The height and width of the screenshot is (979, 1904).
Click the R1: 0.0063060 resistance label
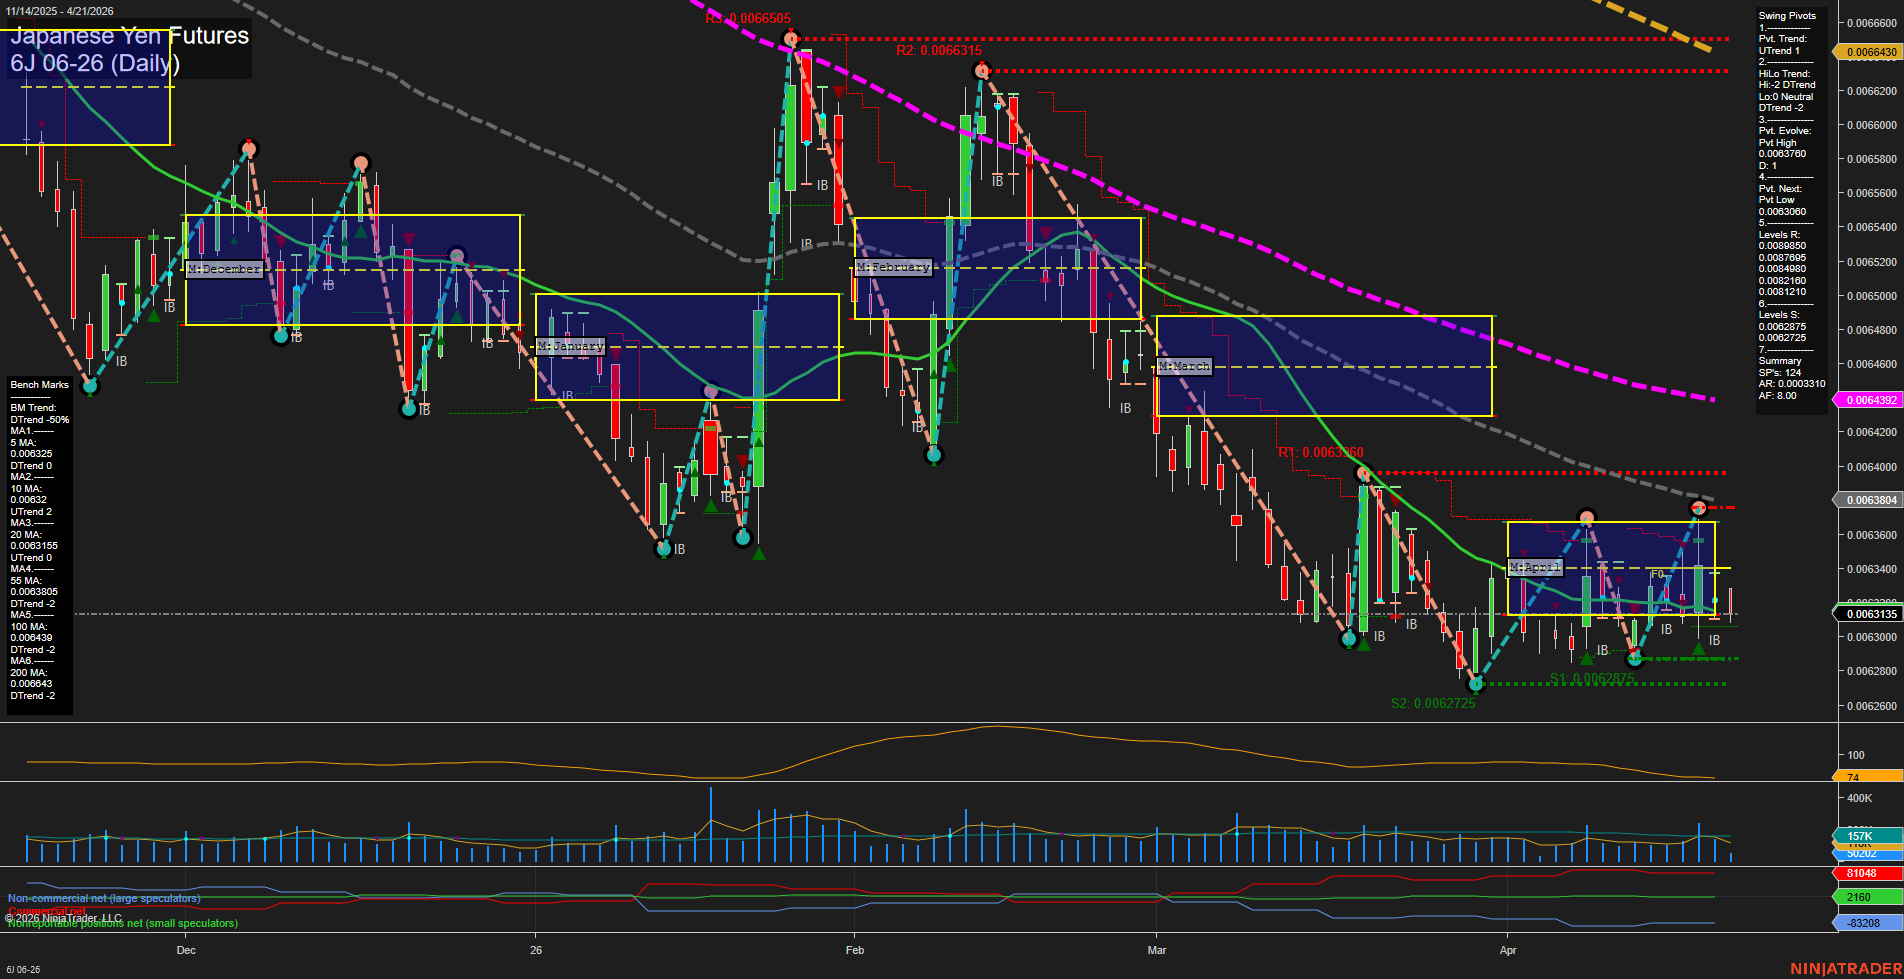[x=1320, y=452]
